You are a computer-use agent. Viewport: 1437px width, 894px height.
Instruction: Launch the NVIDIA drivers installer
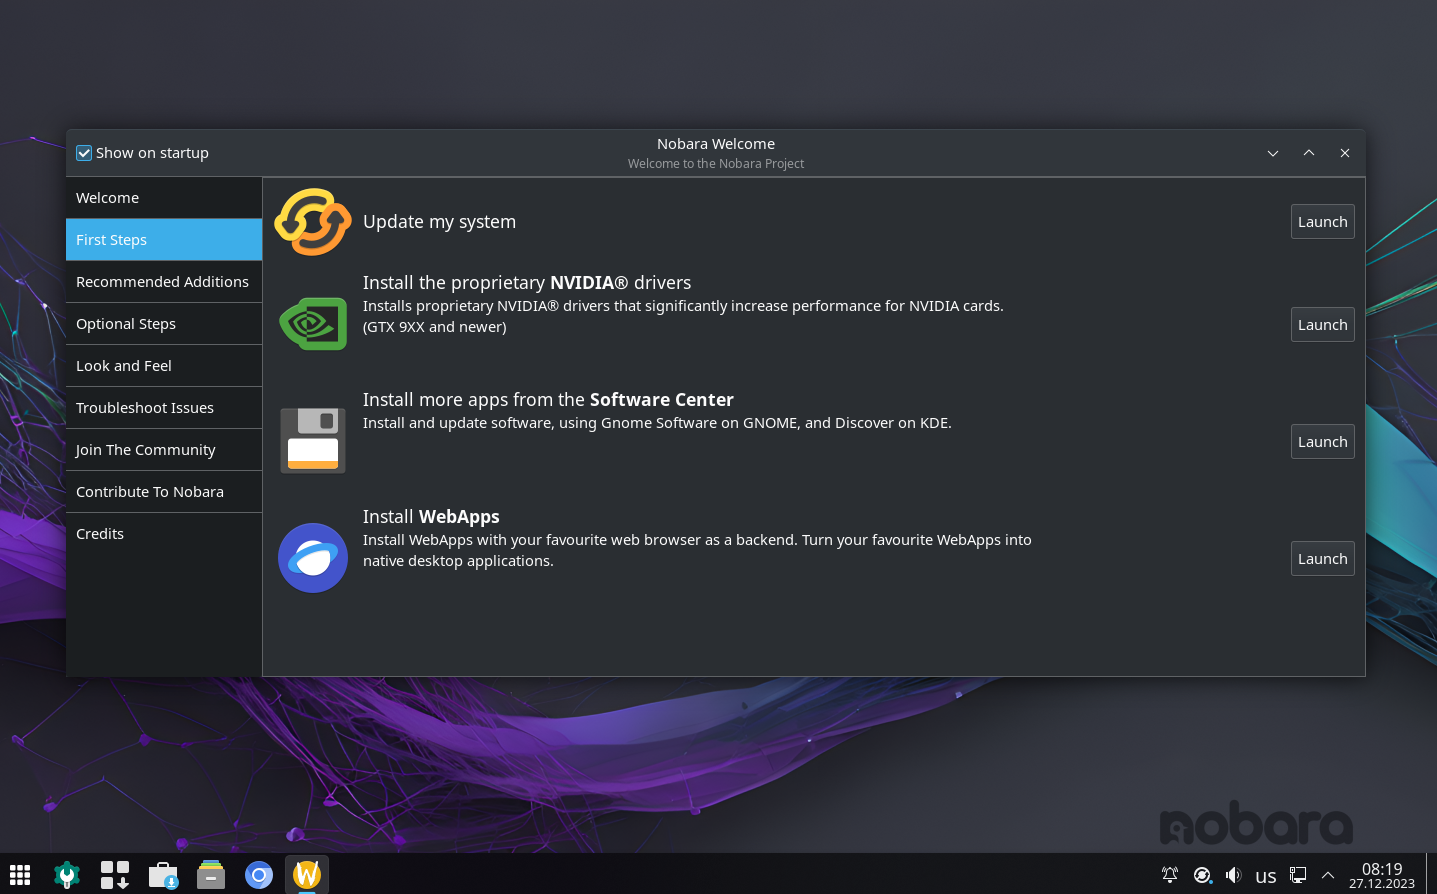1322,325
